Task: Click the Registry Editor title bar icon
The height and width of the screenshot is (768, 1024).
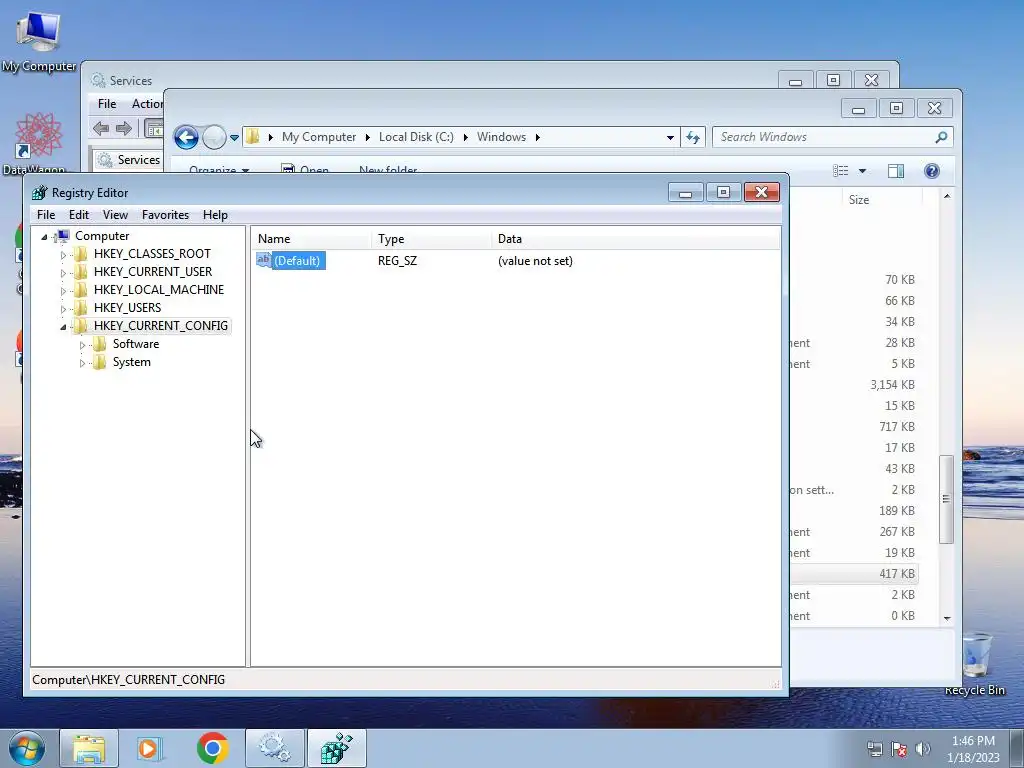Action: (x=39, y=193)
